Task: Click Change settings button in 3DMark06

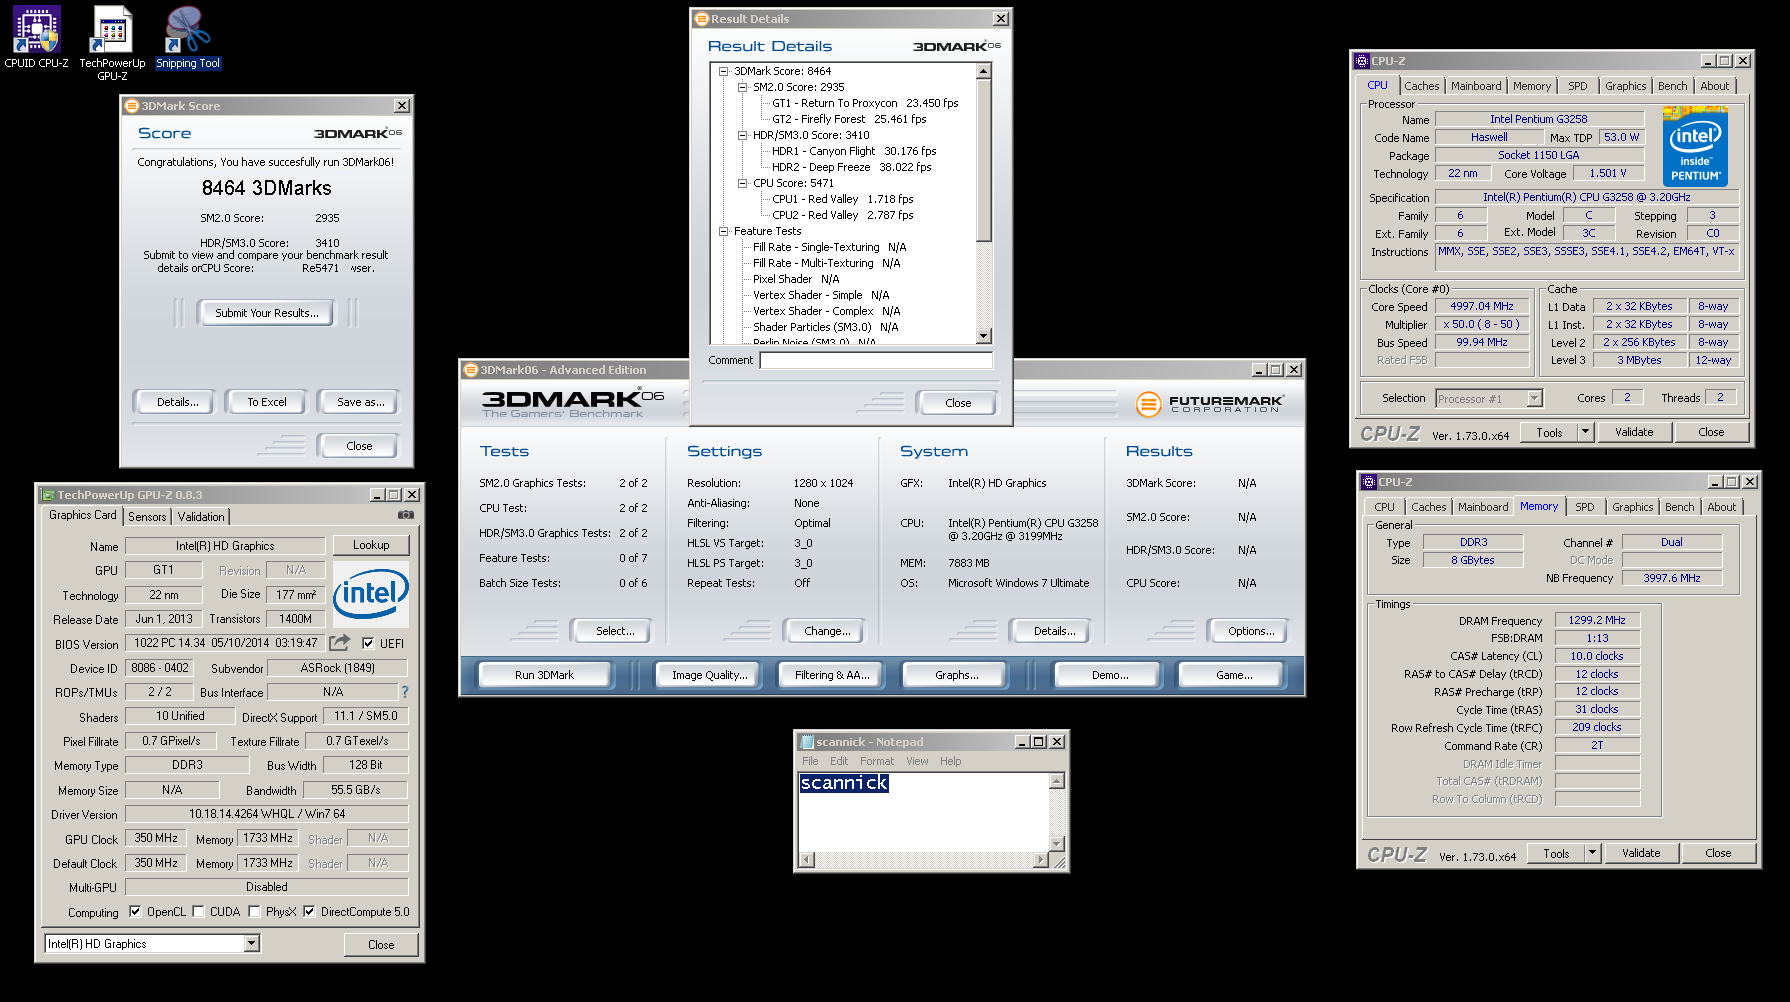Action: [827, 631]
